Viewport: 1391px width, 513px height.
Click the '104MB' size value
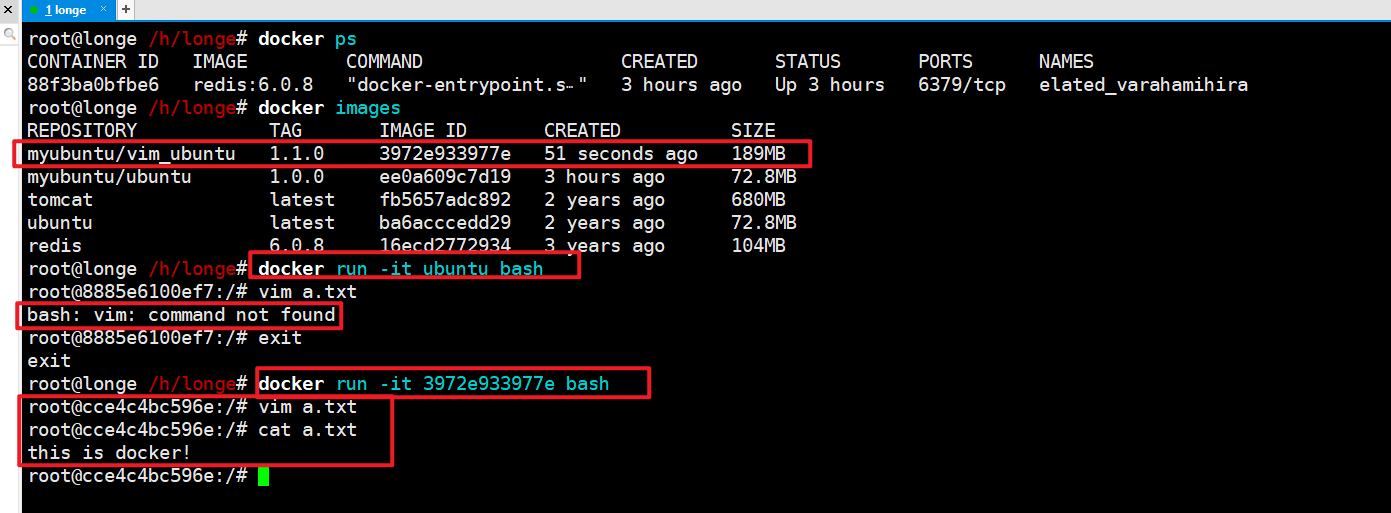(x=758, y=246)
